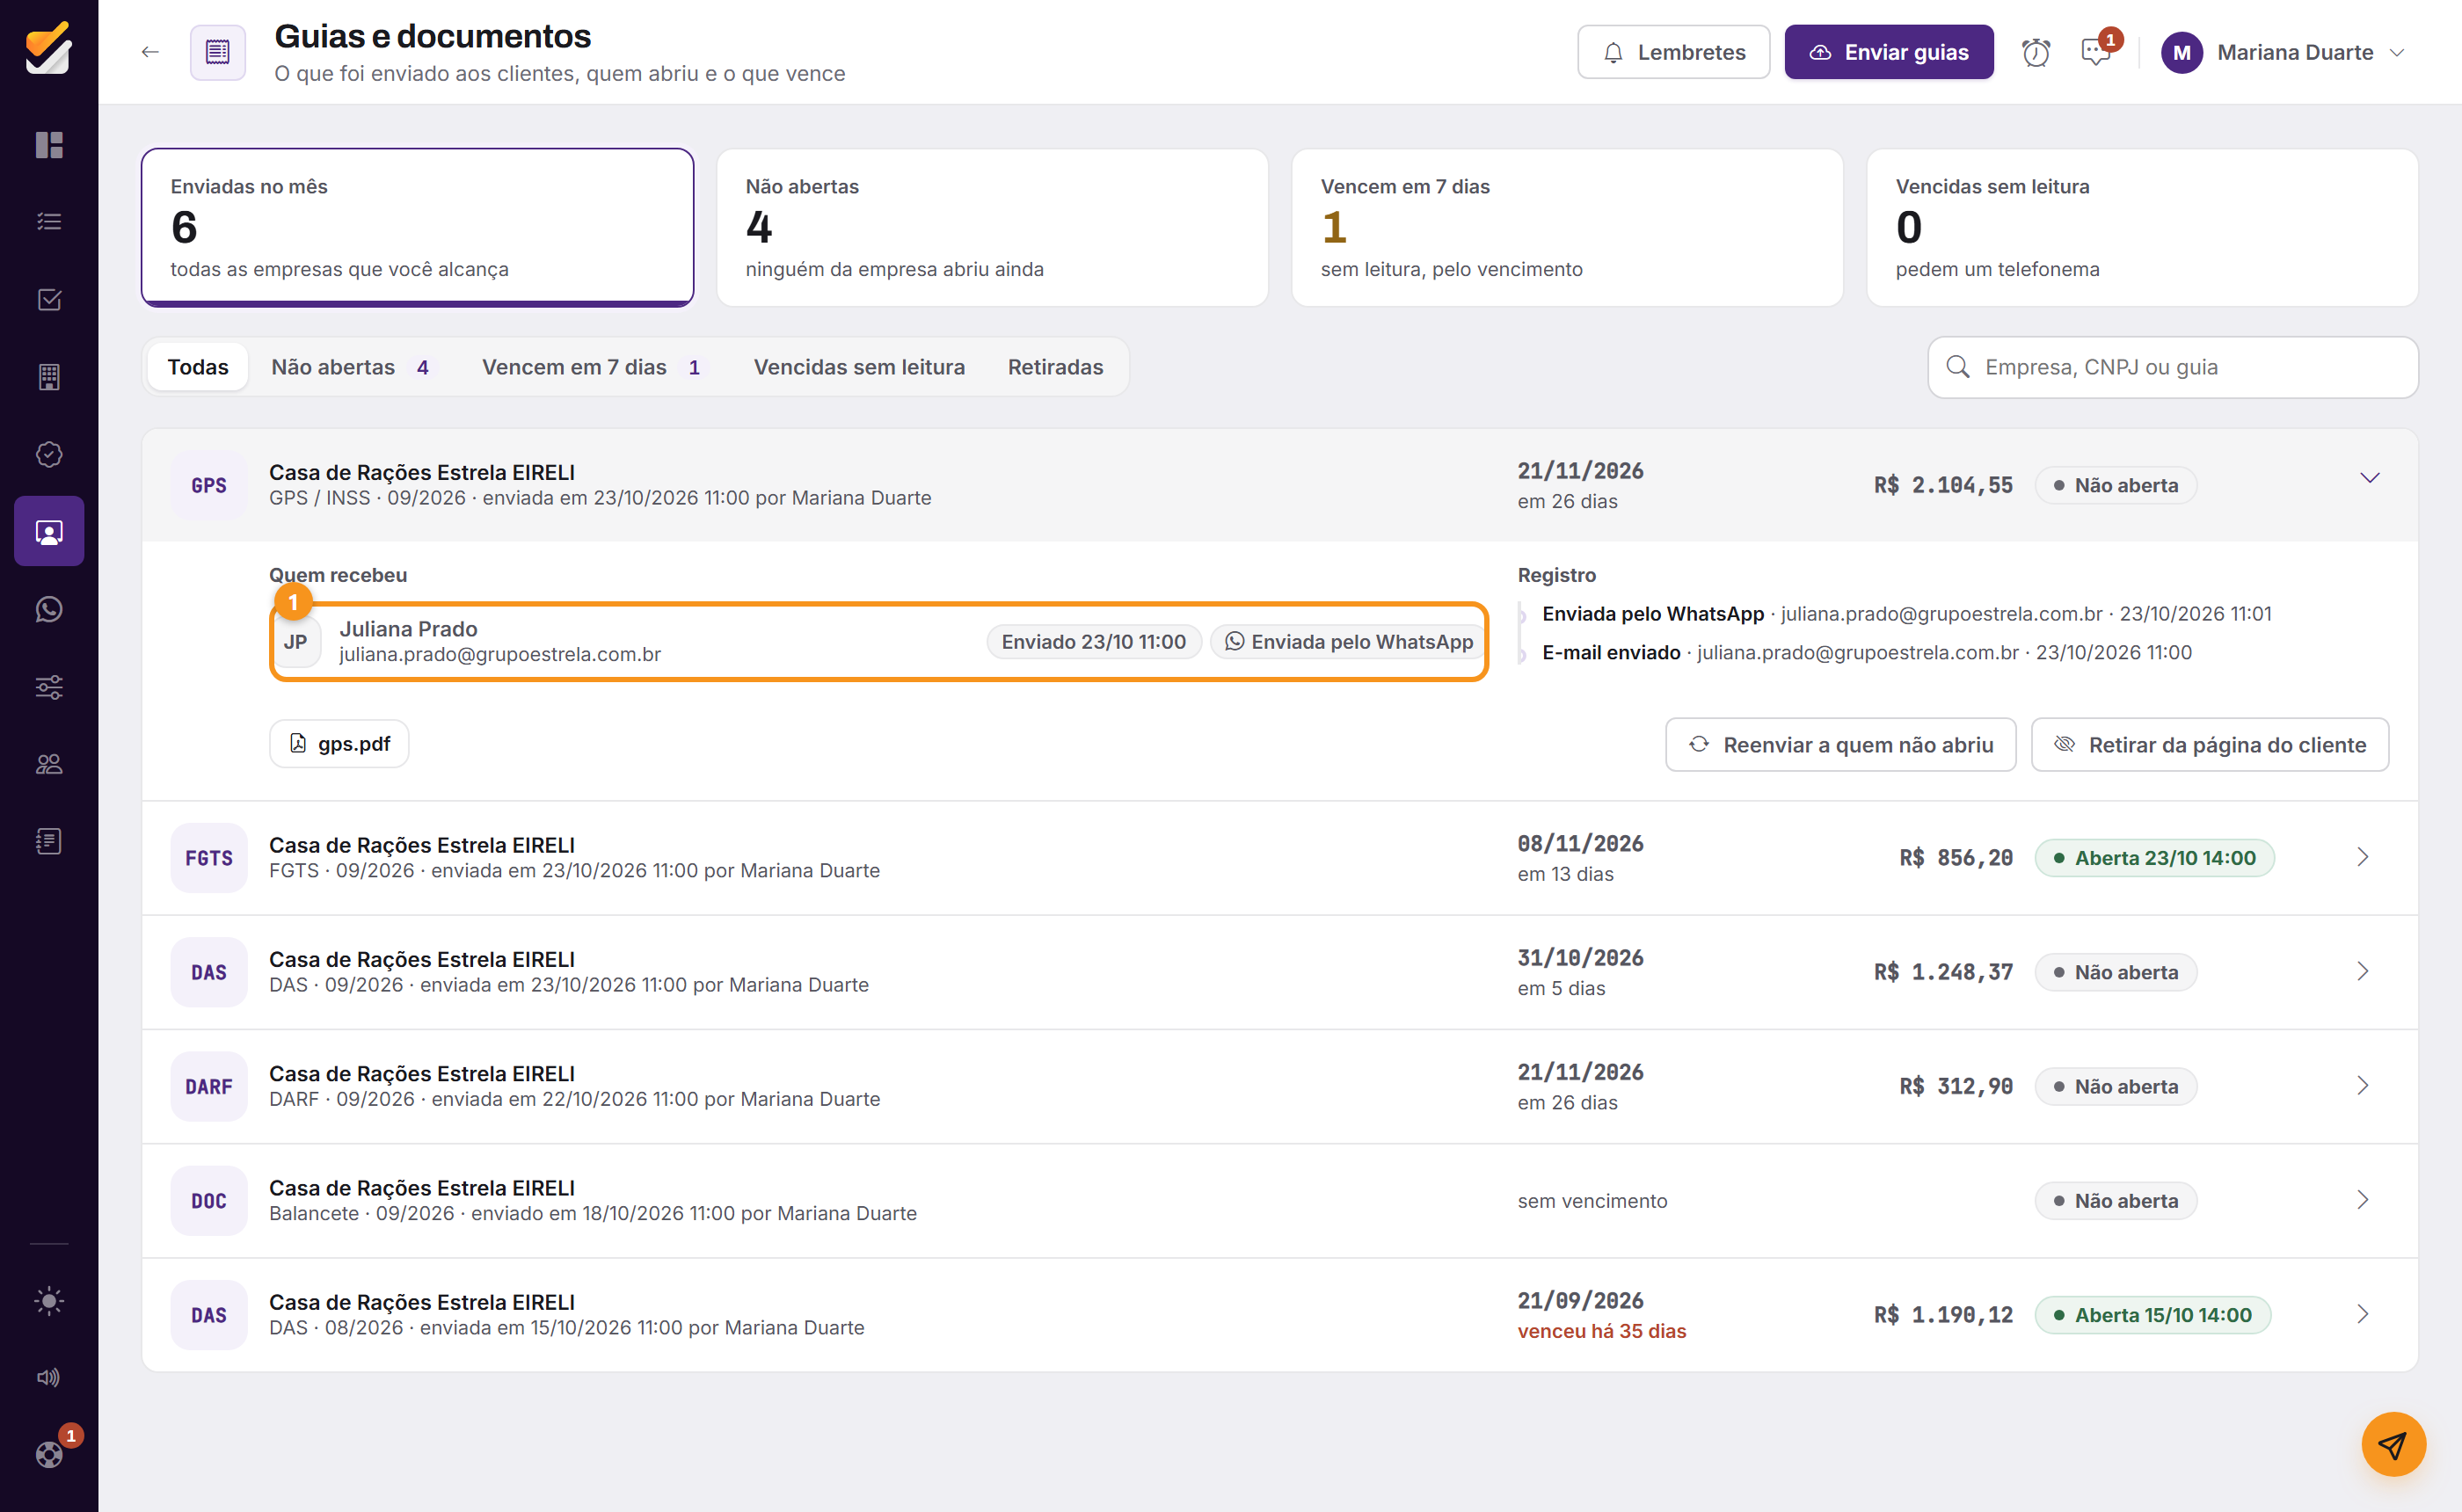Open the help lifebuoy icon with badge
The width and height of the screenshot is (2462, 1512).
click(x=49, y=1455)
